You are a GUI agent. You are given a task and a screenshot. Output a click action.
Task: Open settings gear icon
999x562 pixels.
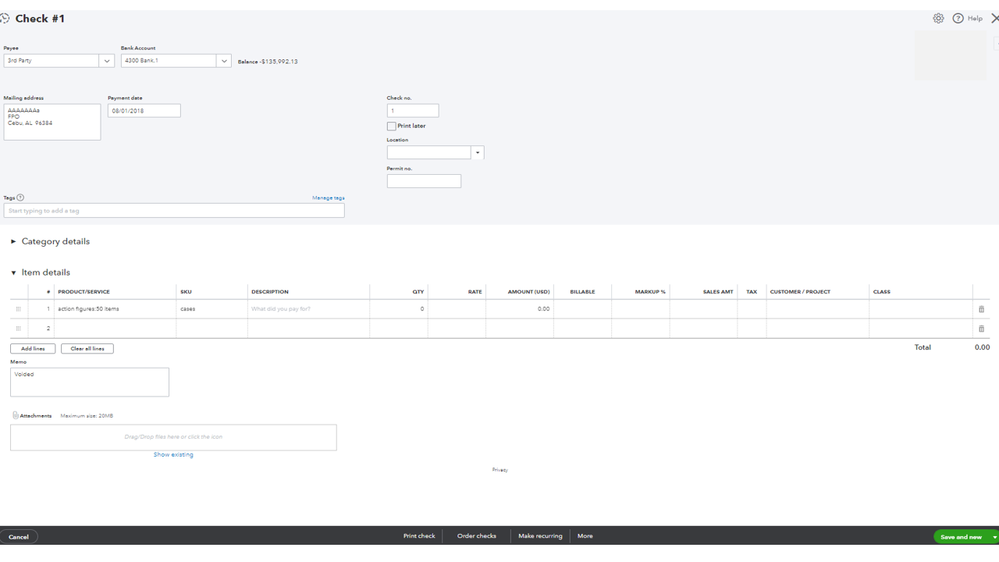click(x=938, y=18)
